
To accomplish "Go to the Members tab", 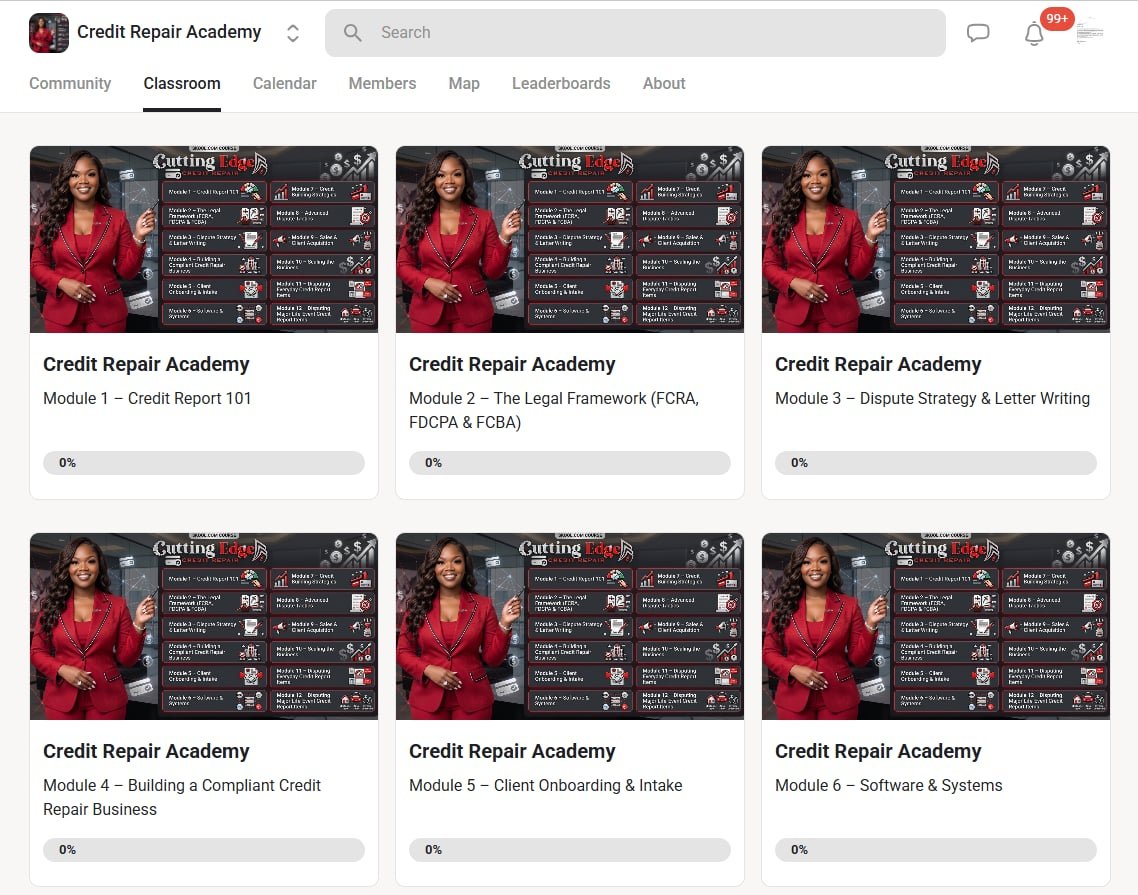I will [x=382, y=83].
